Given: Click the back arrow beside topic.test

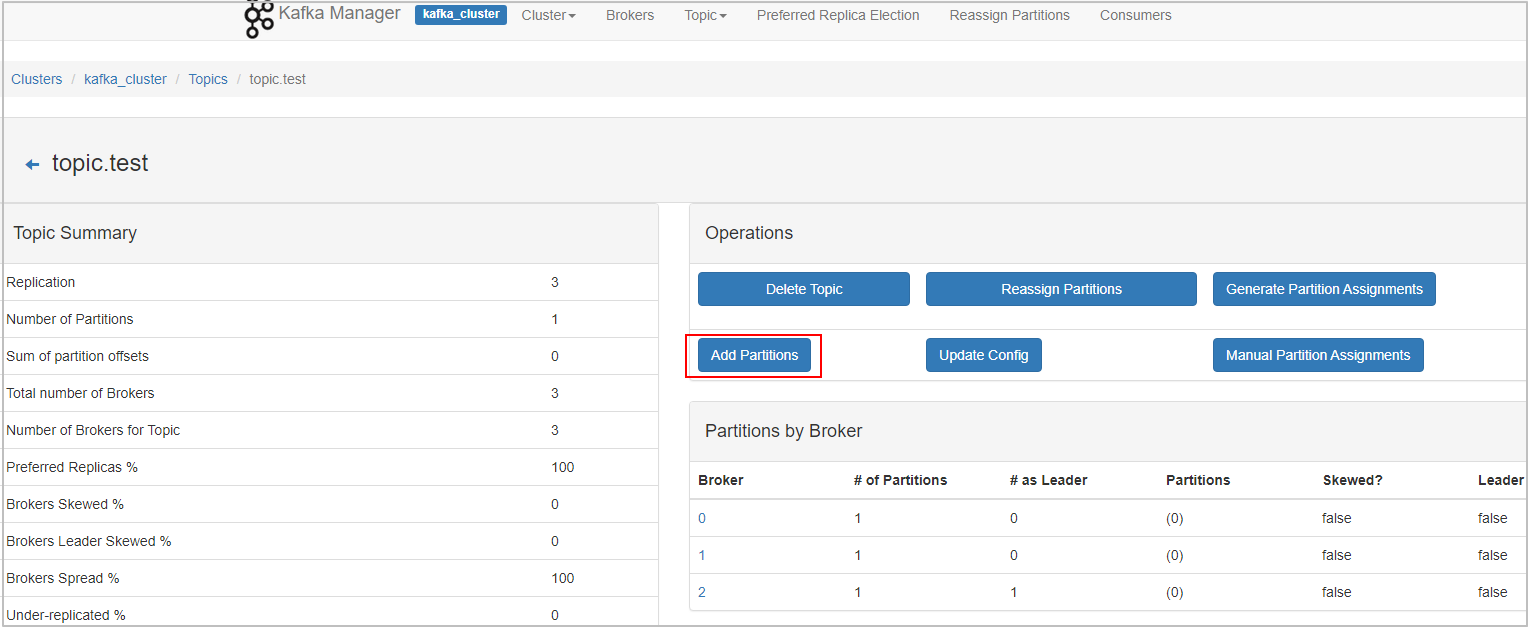Looking at the screenshot, I should [32, 165].
